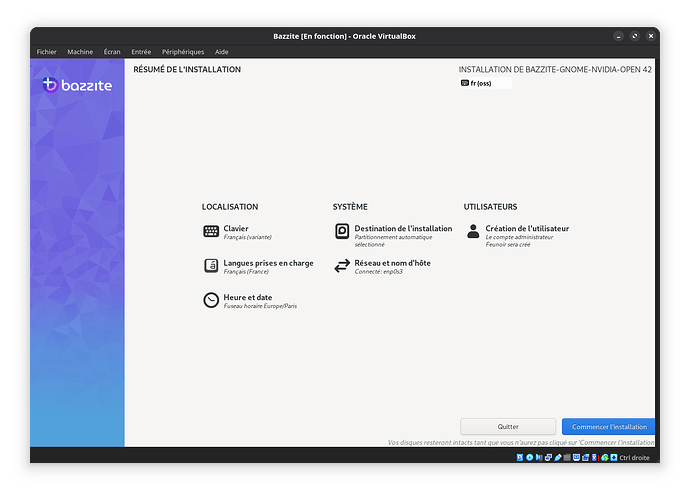The width and height of the screenshot is (690, 496).
Task: Open the Réseau et nom d'hôte settings
Action: point(392,263)
